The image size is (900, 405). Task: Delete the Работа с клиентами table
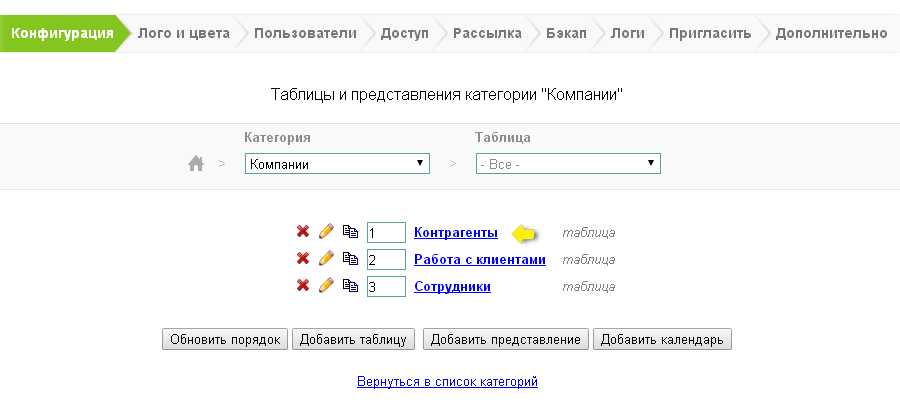pyautogui.click(x=303, y=259)
